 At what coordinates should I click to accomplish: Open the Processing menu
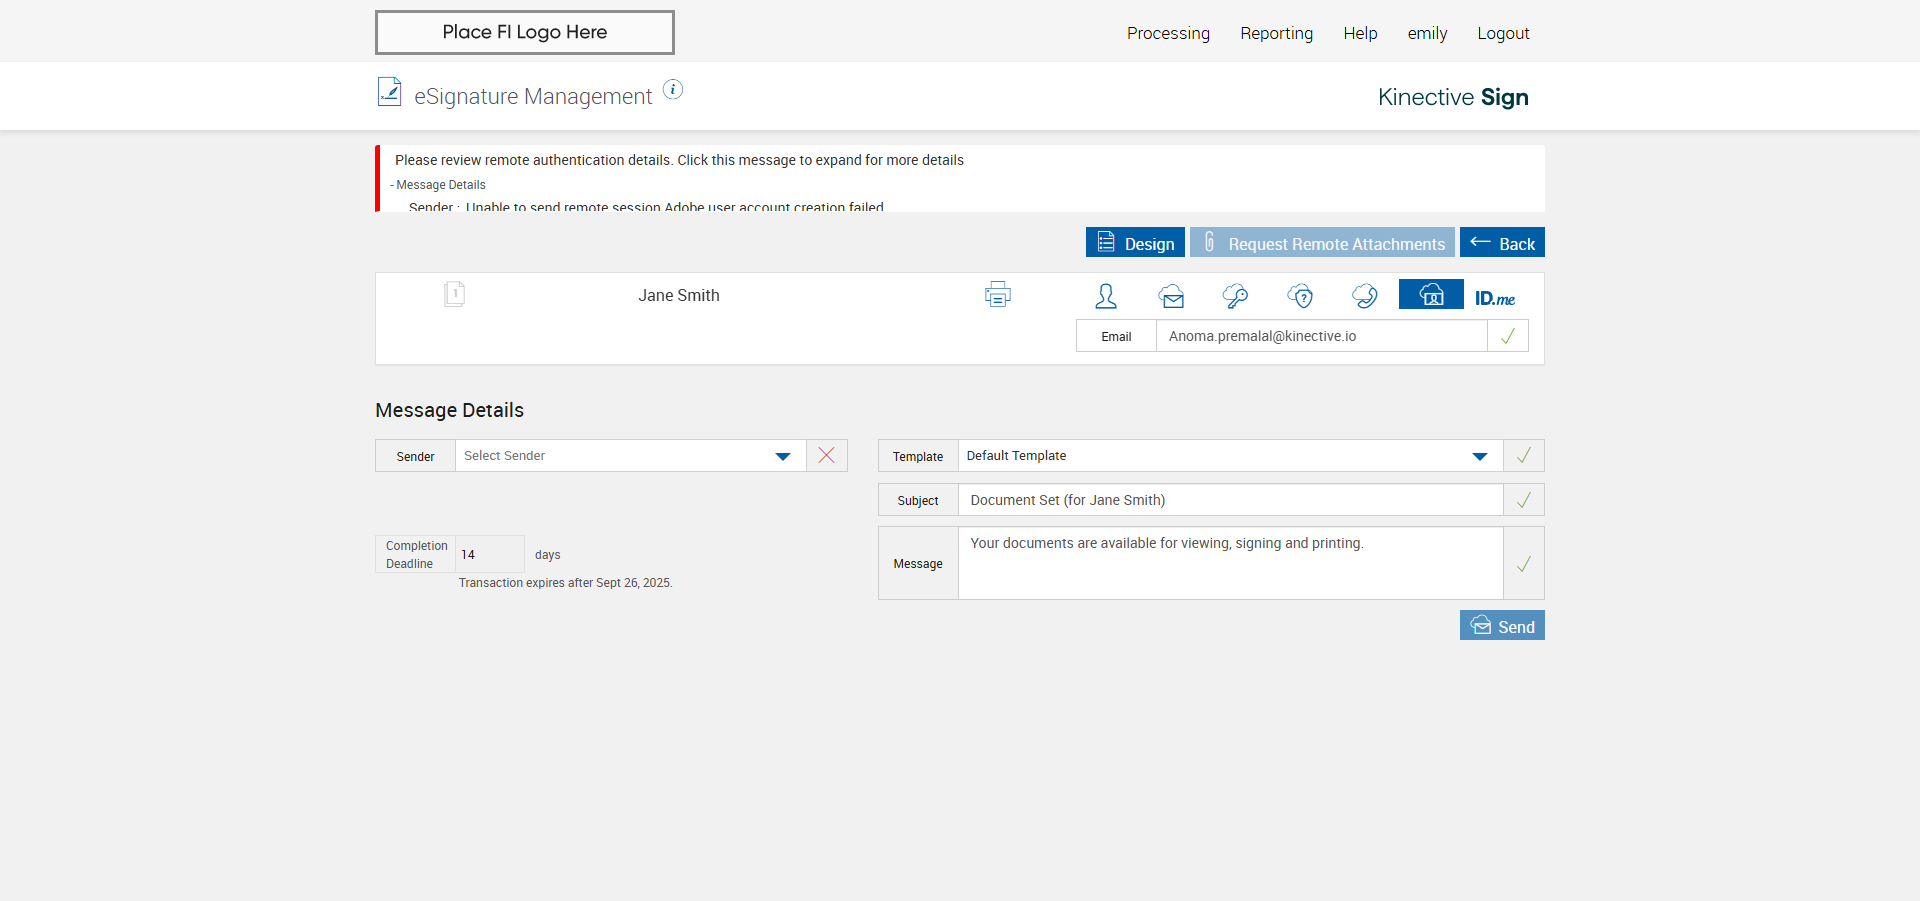point(1168,33)
